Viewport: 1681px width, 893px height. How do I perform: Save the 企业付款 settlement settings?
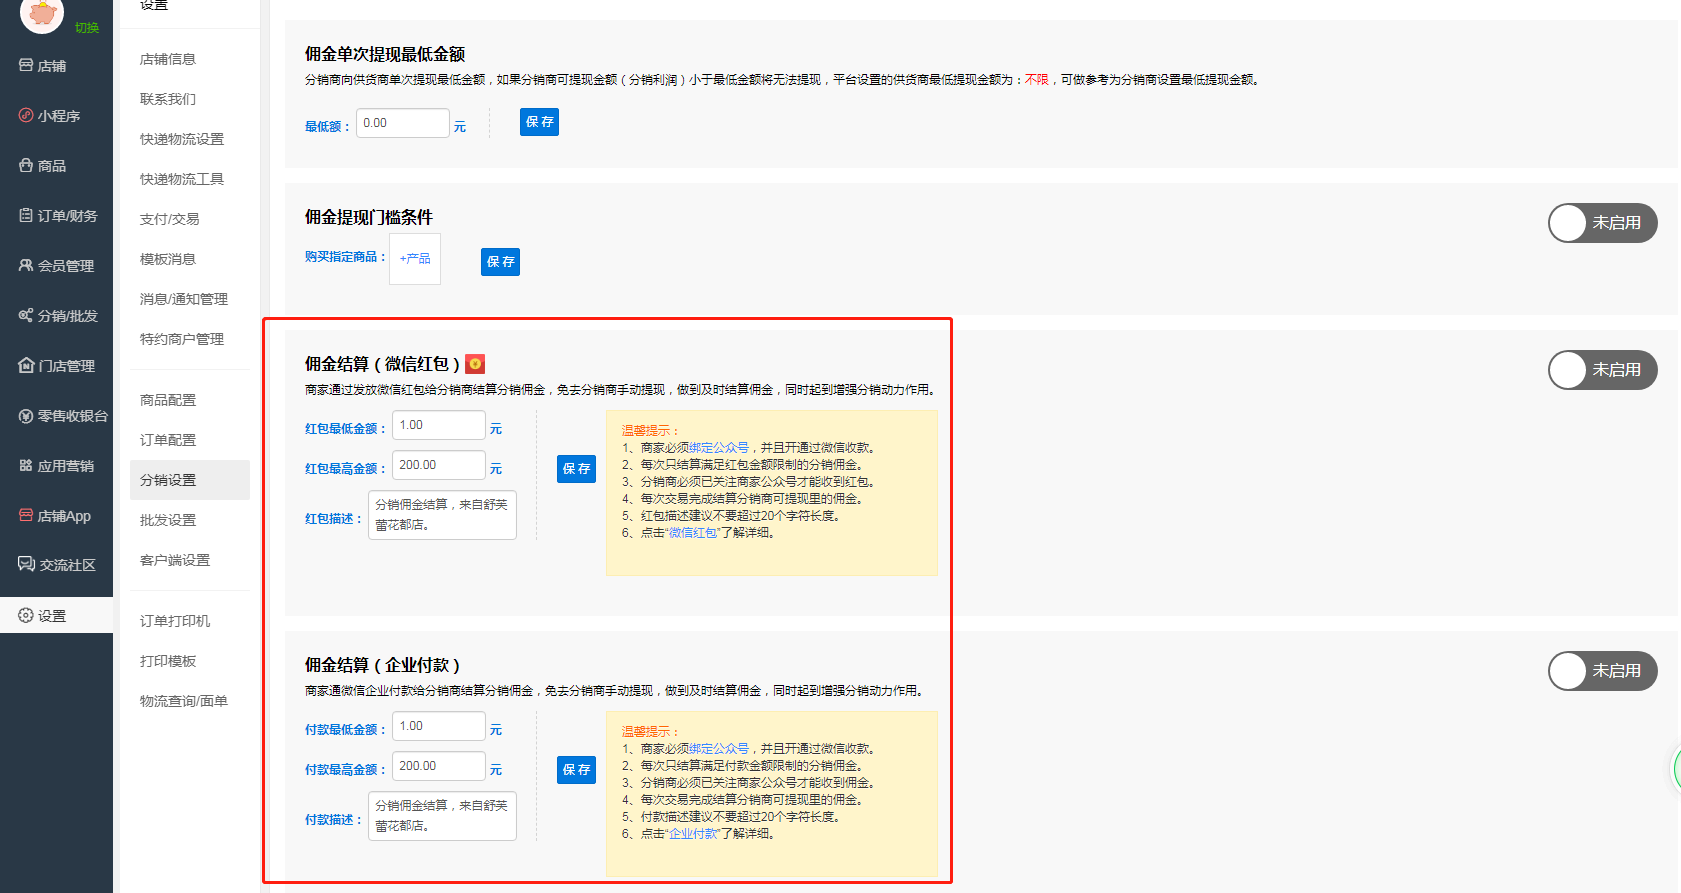[x=576, y=770]
